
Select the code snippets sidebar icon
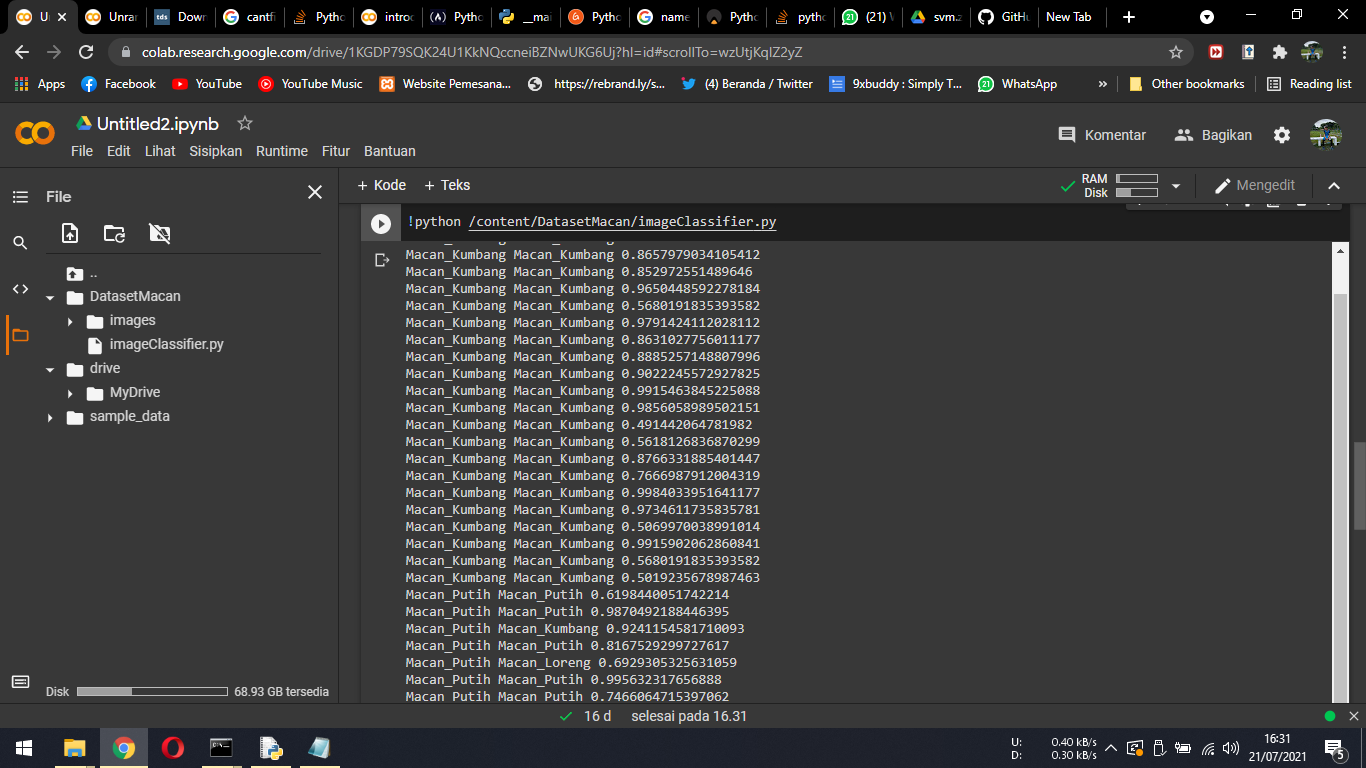(20, 289)
